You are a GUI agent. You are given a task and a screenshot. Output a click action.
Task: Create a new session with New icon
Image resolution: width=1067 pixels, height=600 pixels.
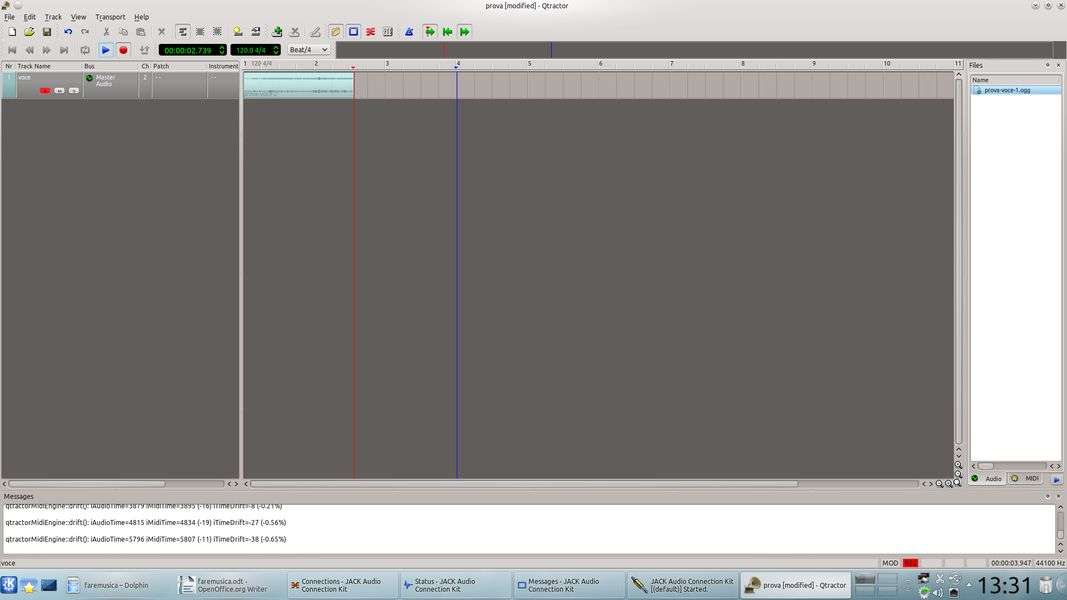(x=12, y=31)
